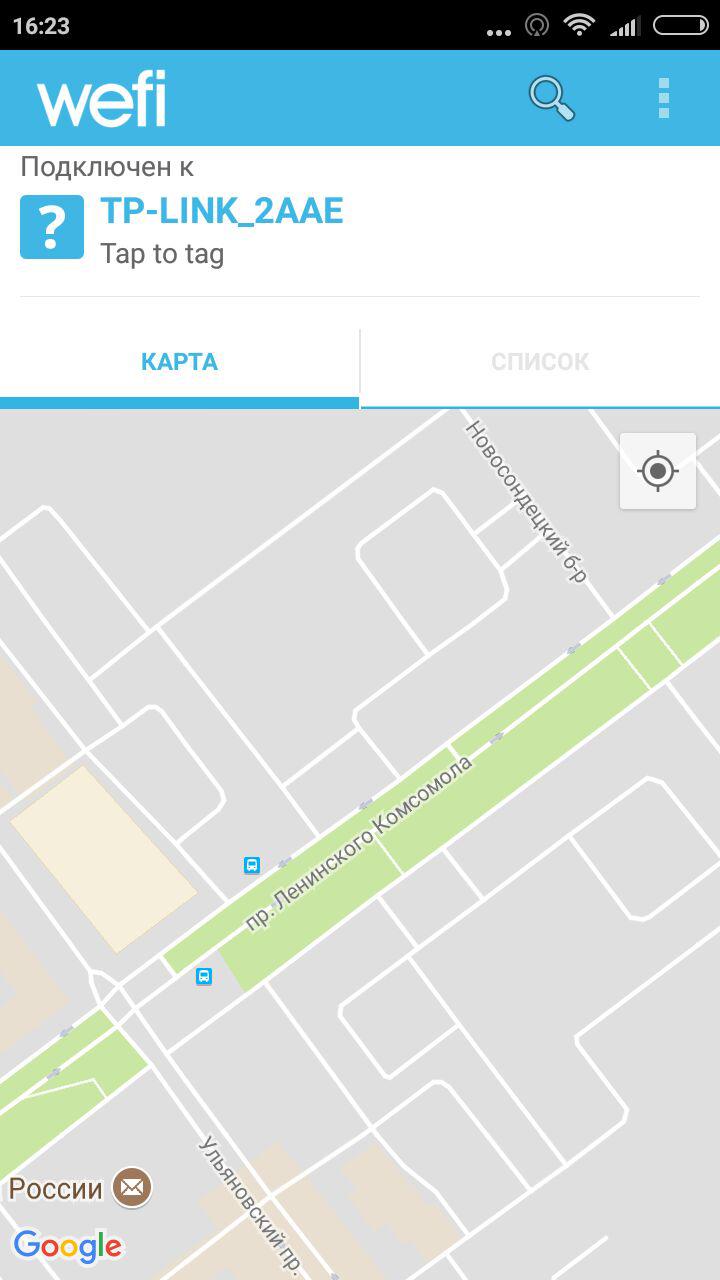
Task: Select the lower bus stop marker
Action: tap(204, 976)
